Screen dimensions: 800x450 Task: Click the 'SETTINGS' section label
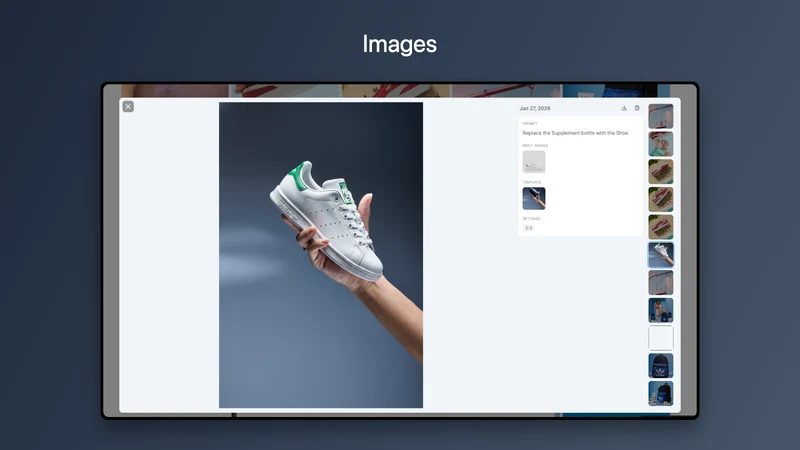click(531, 219)
